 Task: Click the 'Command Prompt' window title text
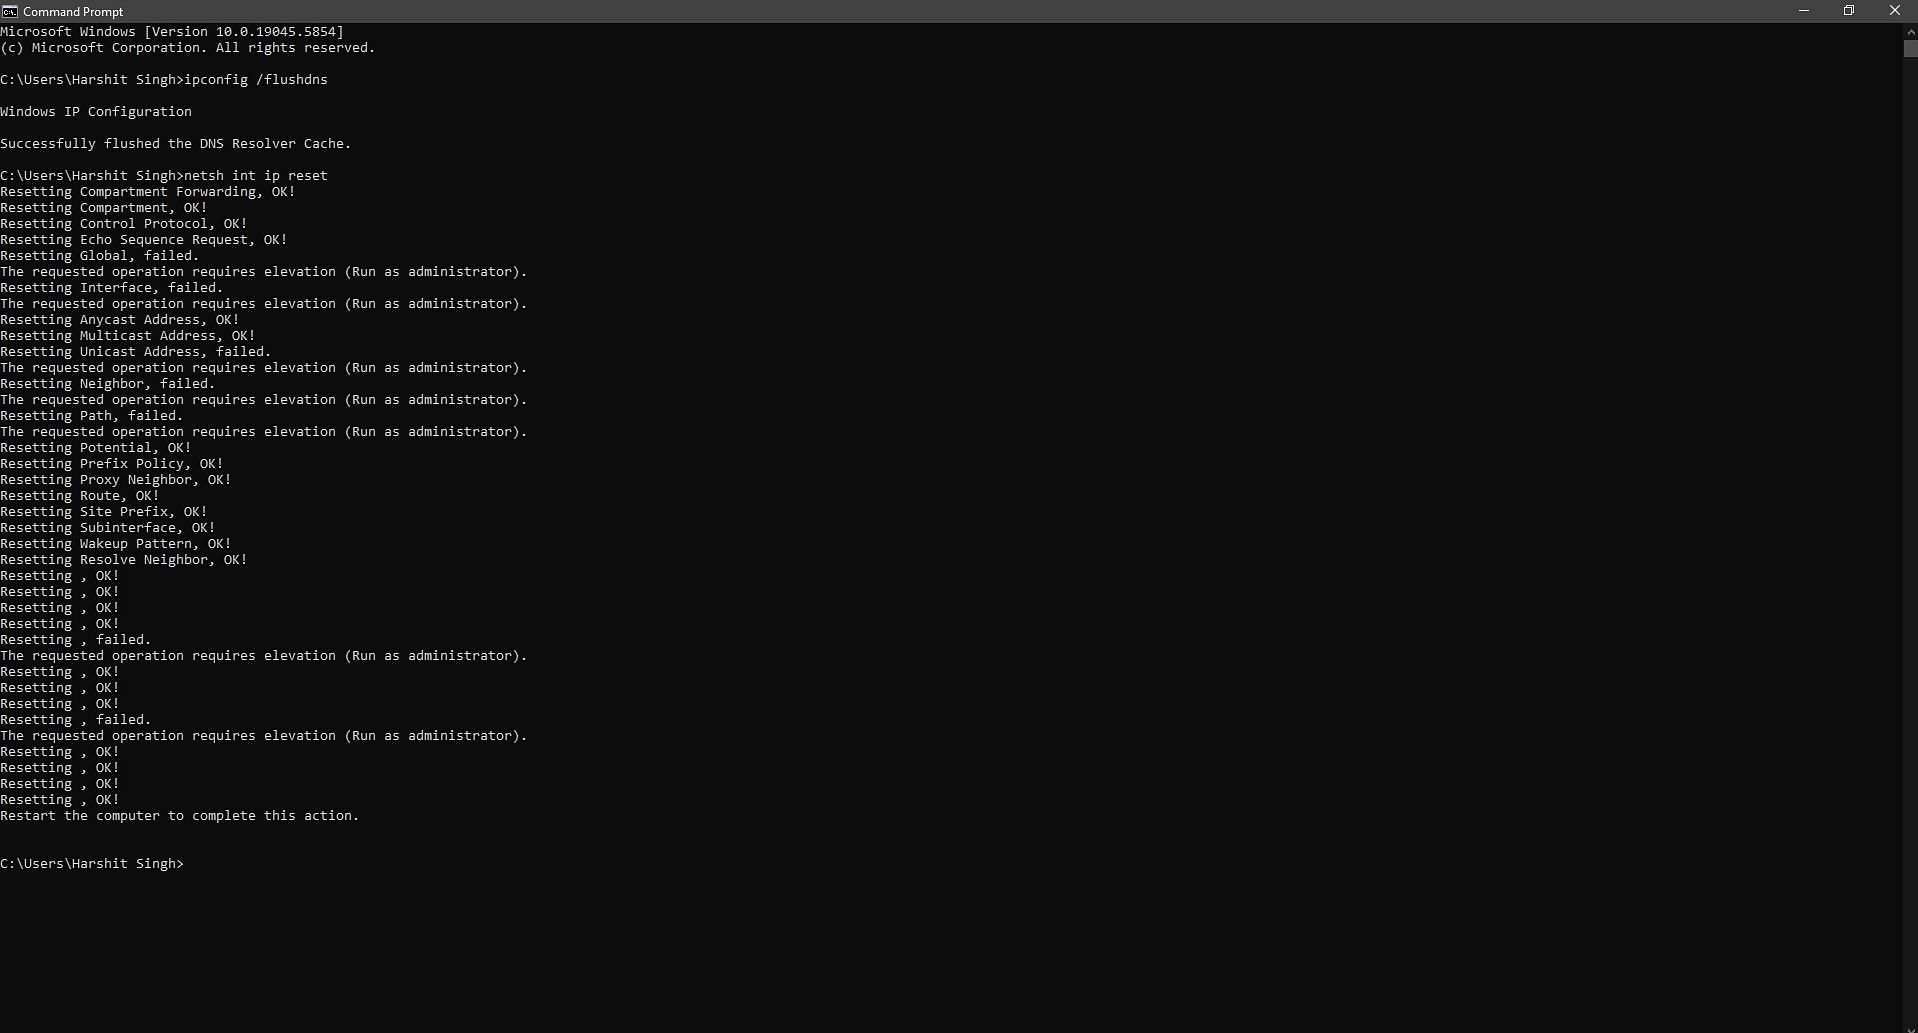[73, 11]
